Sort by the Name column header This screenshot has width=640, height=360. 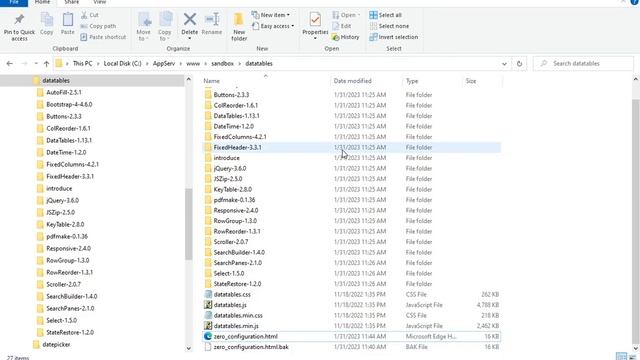(x=266, y=81)
